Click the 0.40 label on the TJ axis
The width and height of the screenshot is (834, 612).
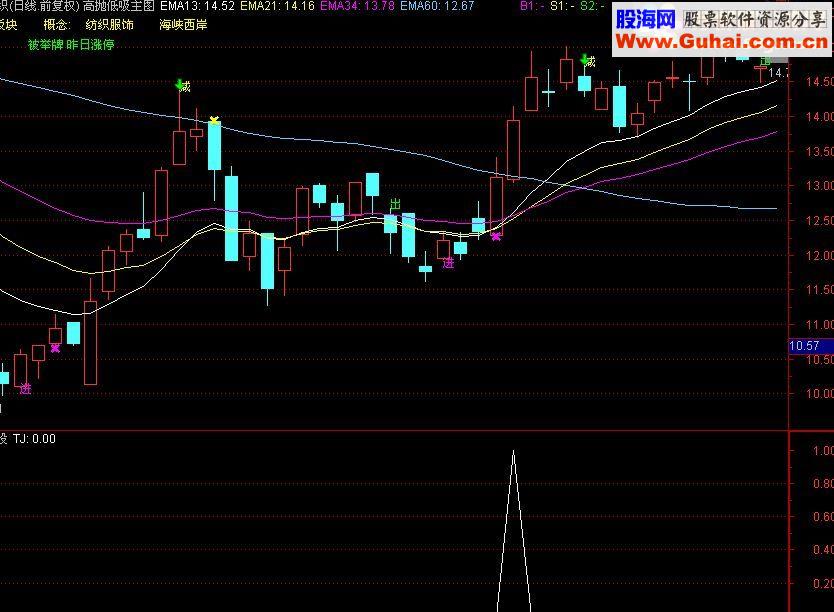[x=823, y=550]
